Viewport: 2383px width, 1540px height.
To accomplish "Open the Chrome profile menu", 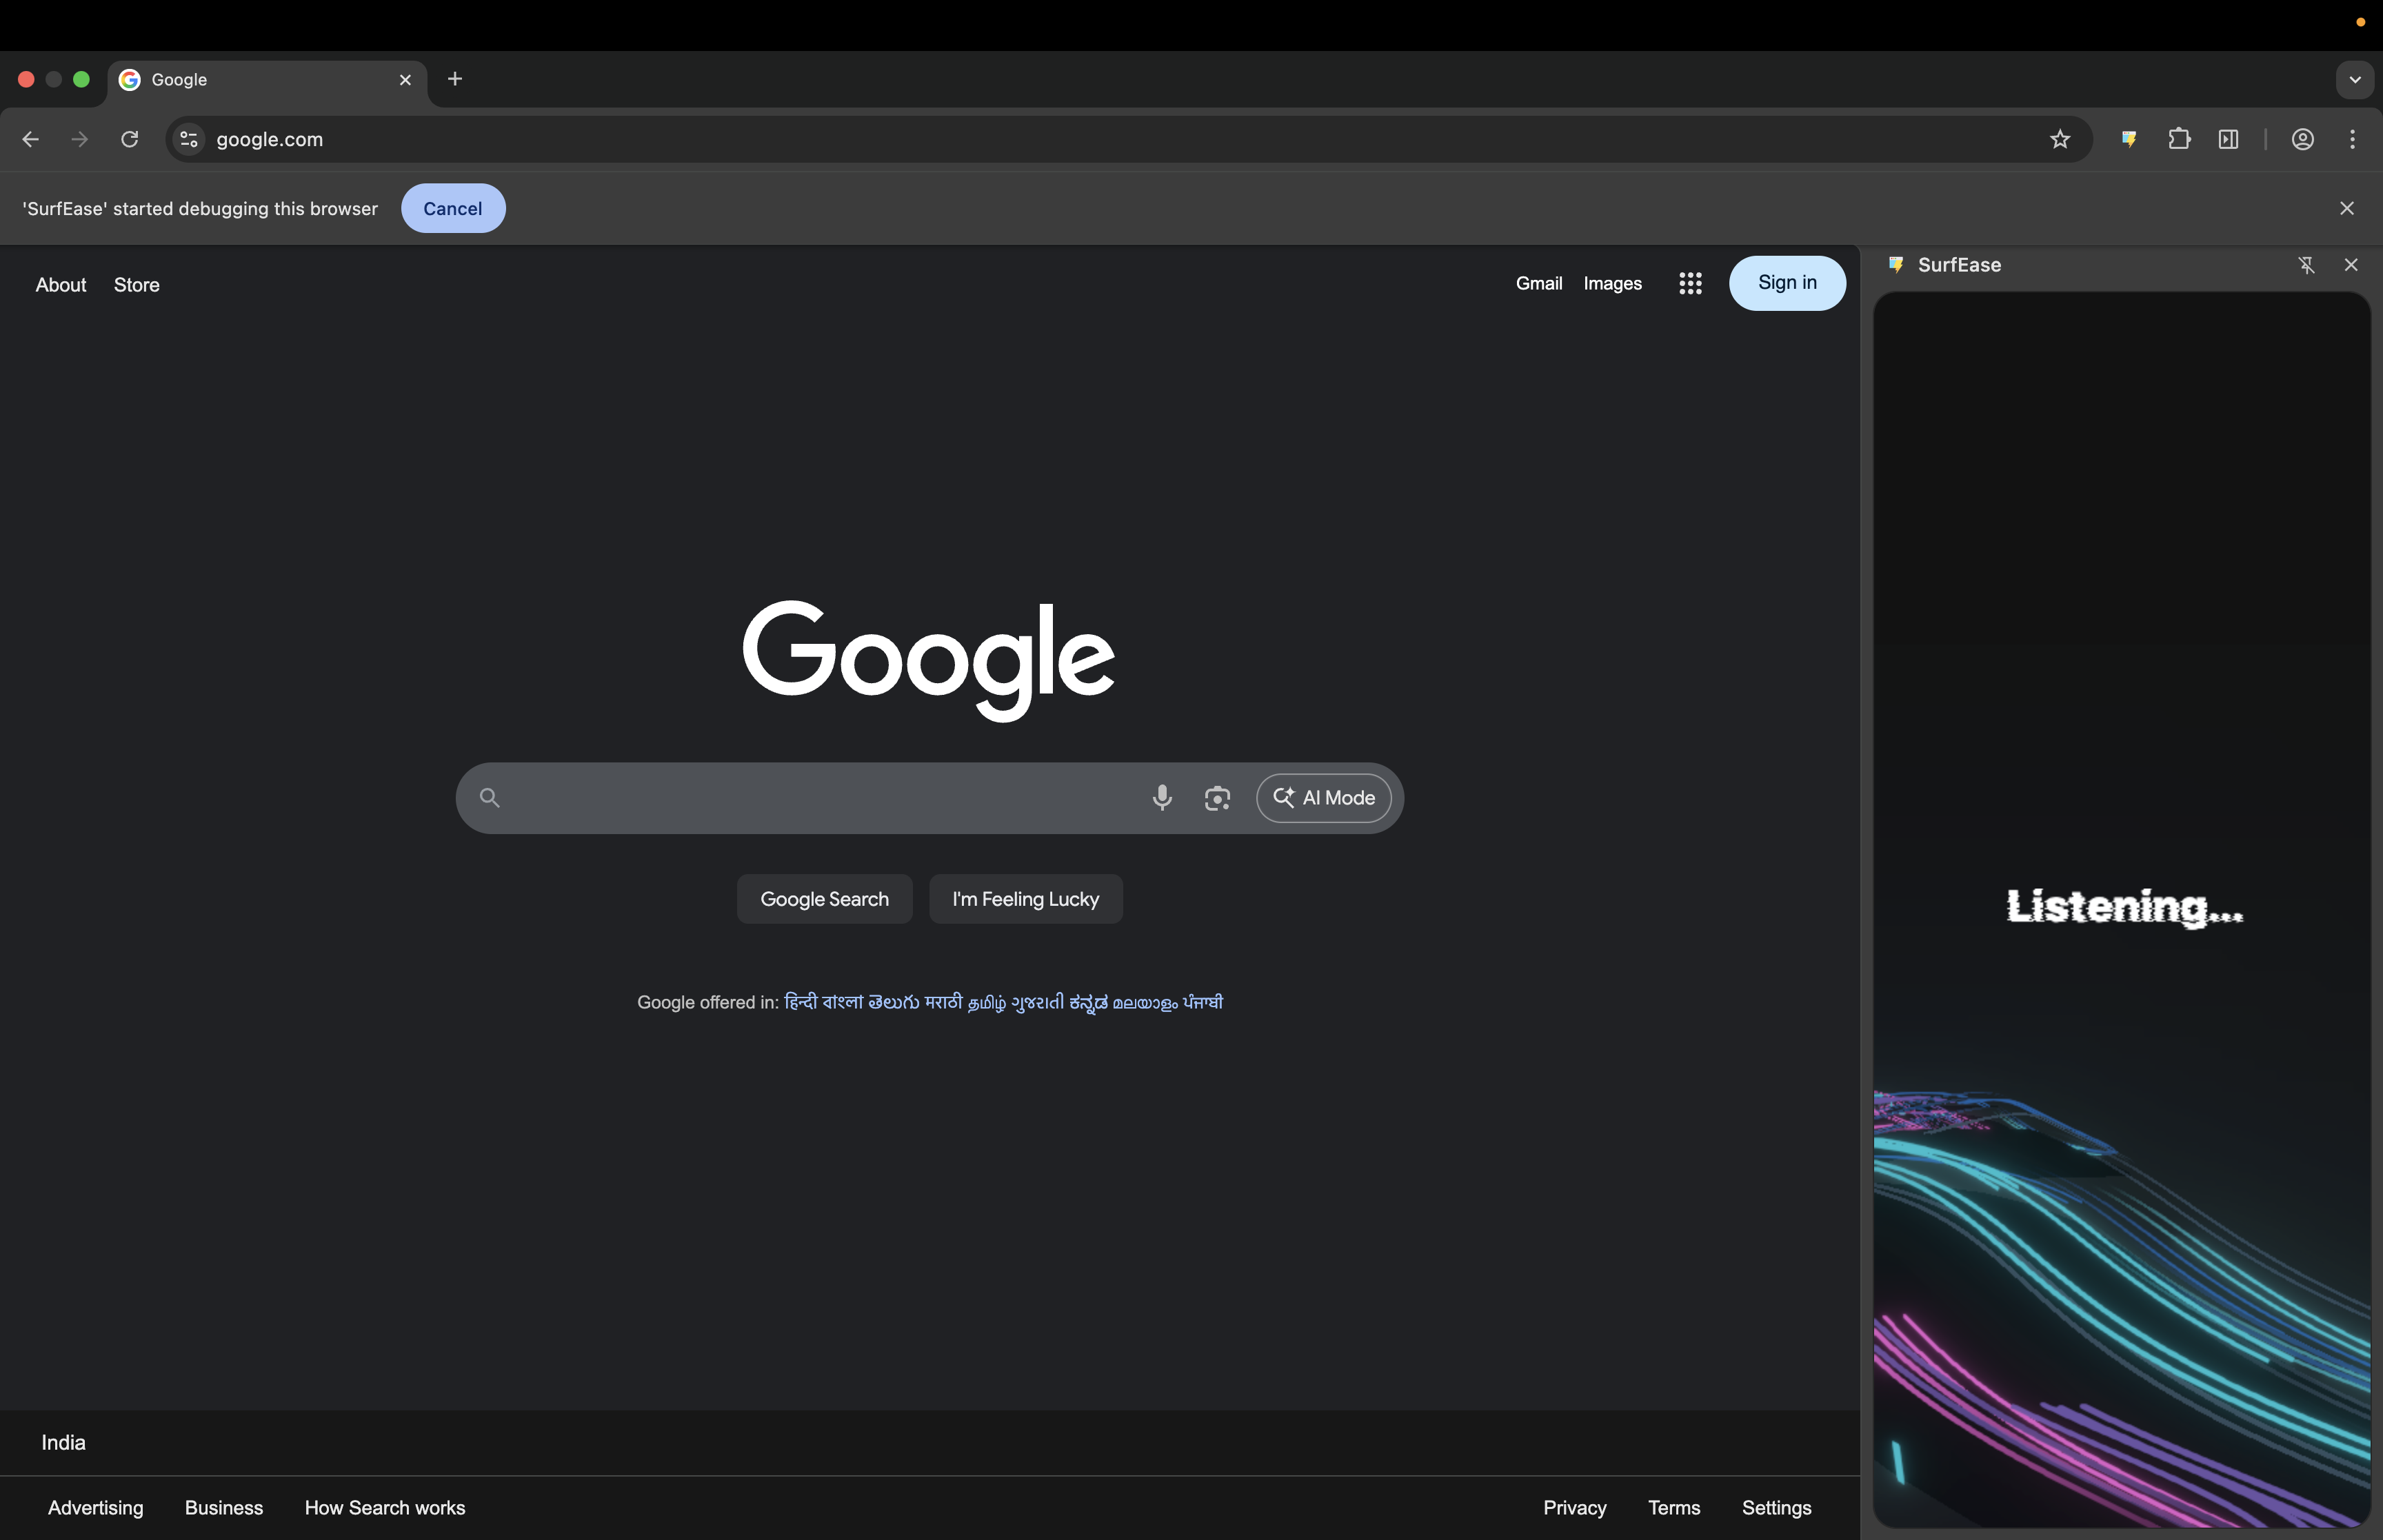I will 2302,139.
